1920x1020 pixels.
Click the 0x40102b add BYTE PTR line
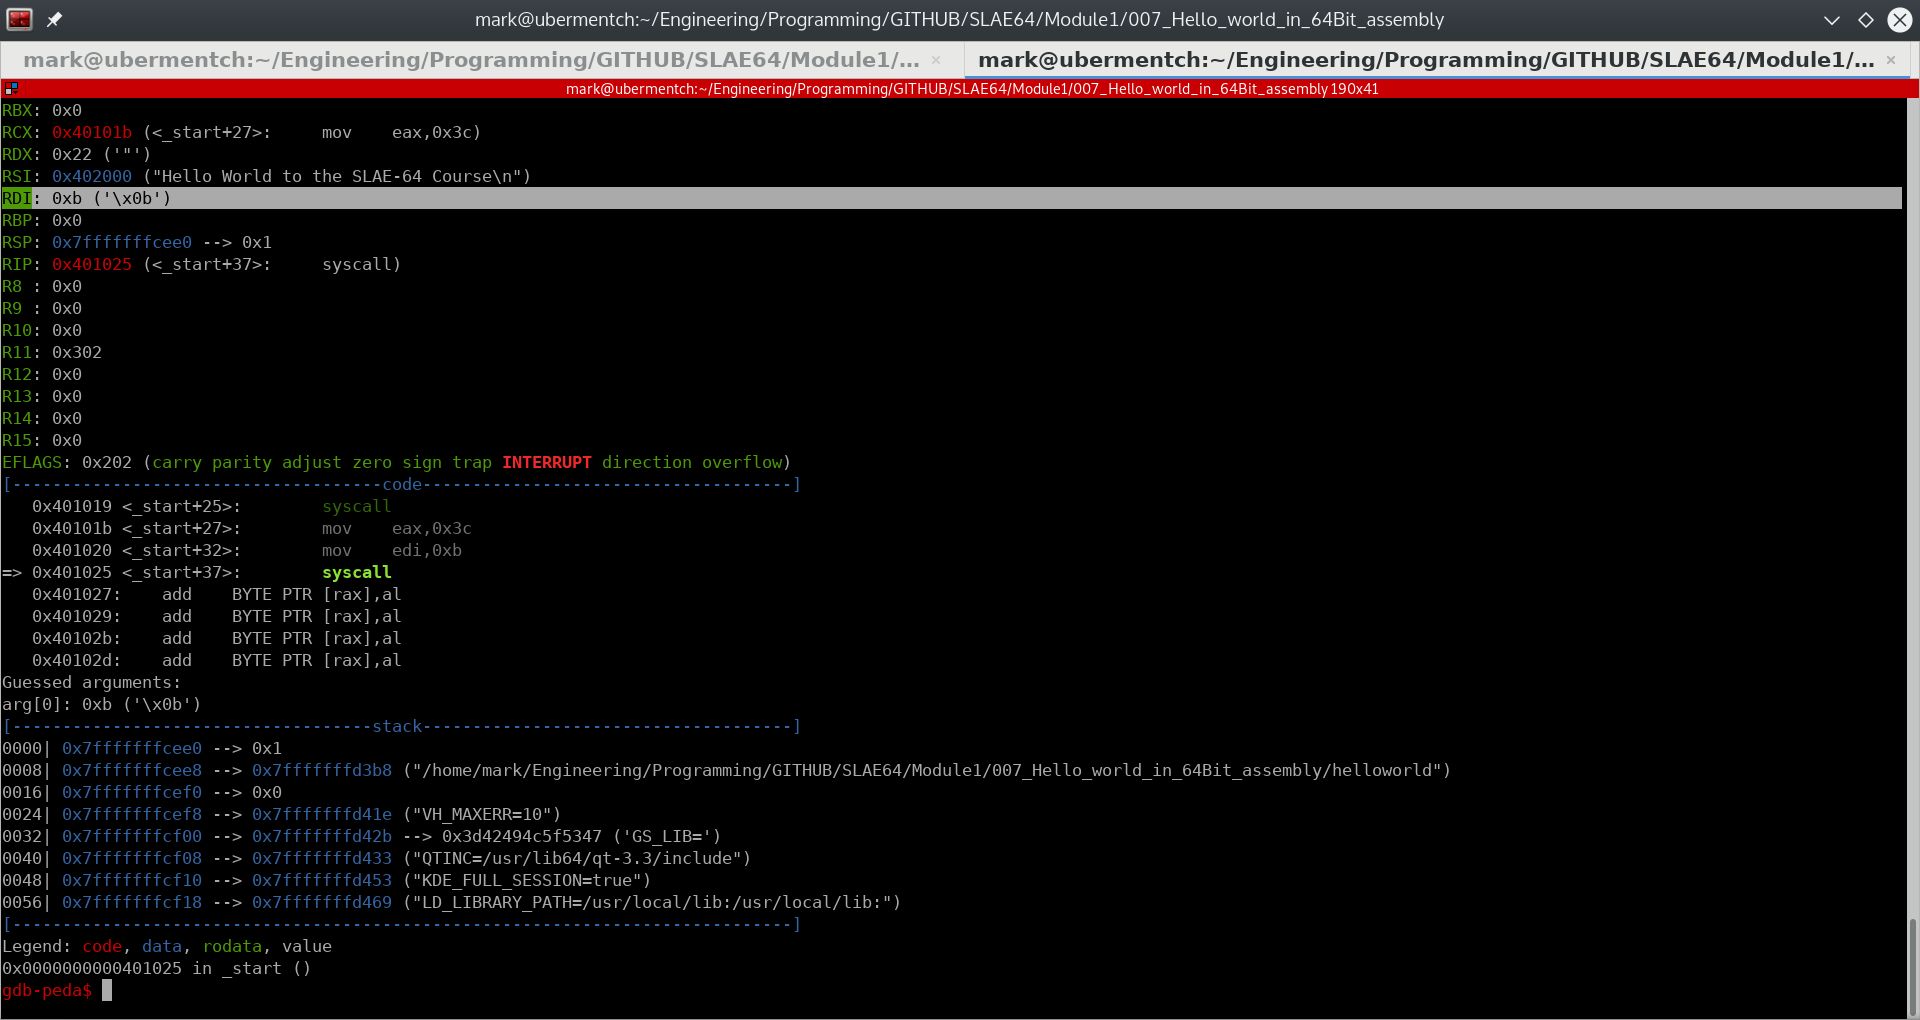217,638
